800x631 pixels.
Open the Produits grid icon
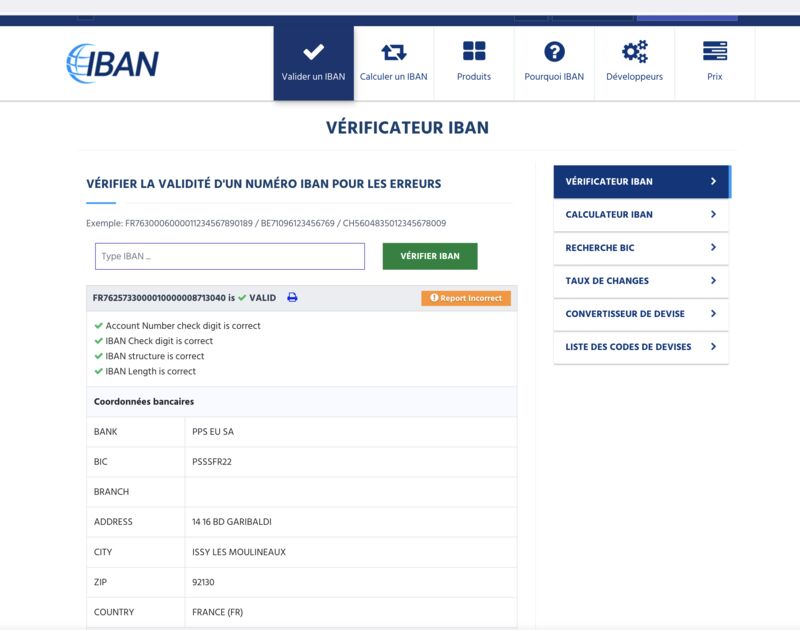(474, 52)
